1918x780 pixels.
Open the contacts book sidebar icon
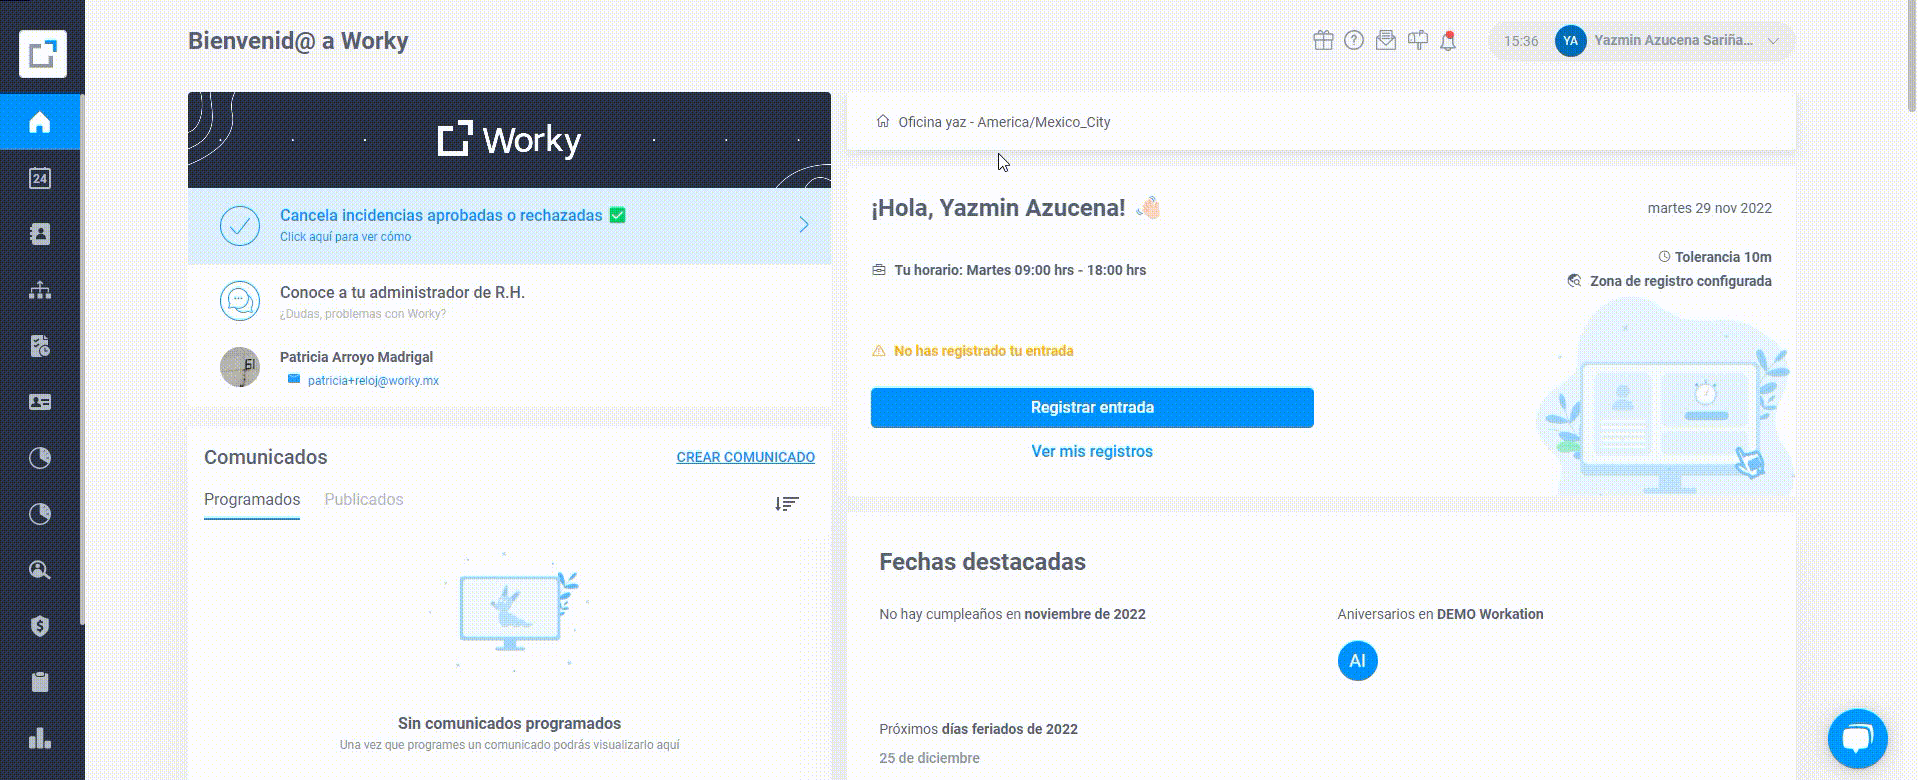point(40,234)
